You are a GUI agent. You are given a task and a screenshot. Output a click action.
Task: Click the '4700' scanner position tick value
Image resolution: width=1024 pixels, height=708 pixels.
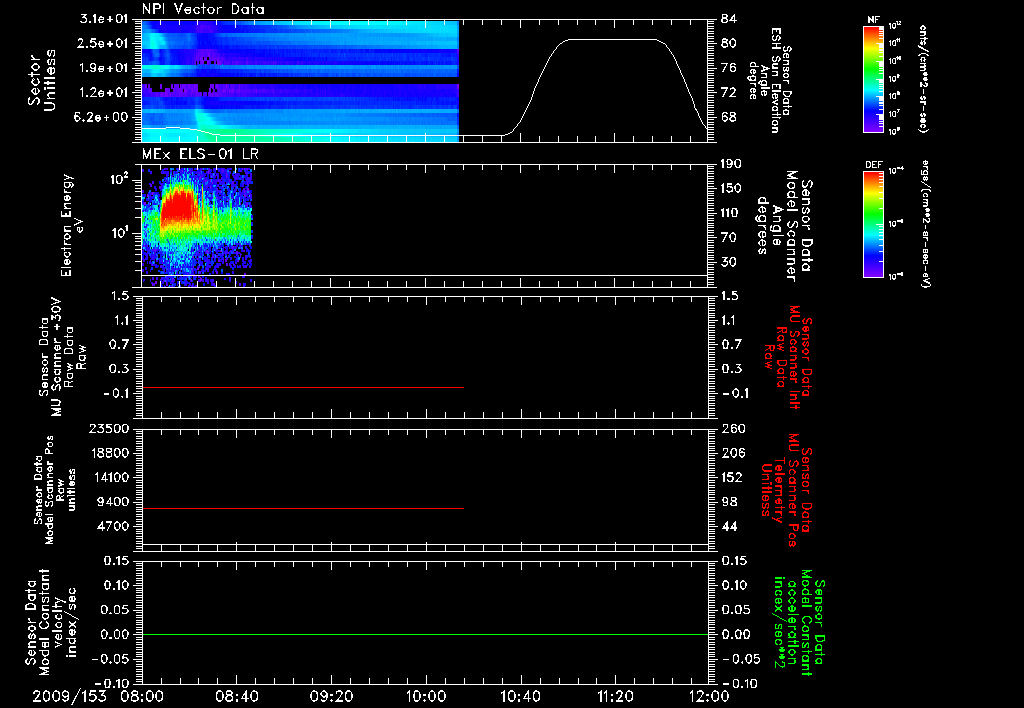113,526
